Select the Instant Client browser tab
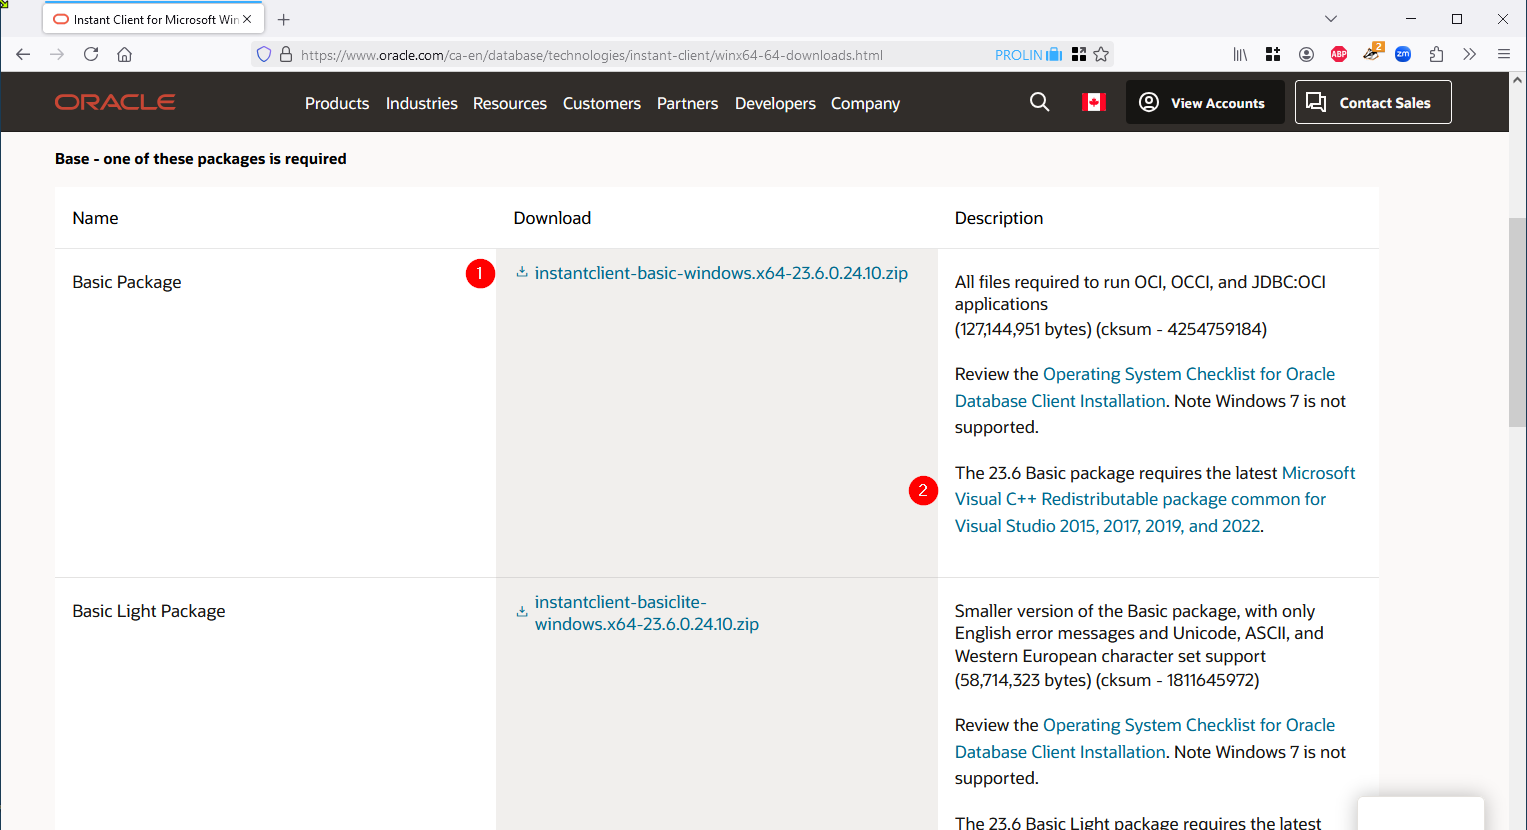 pyautogui.click(x=145, y=19)
